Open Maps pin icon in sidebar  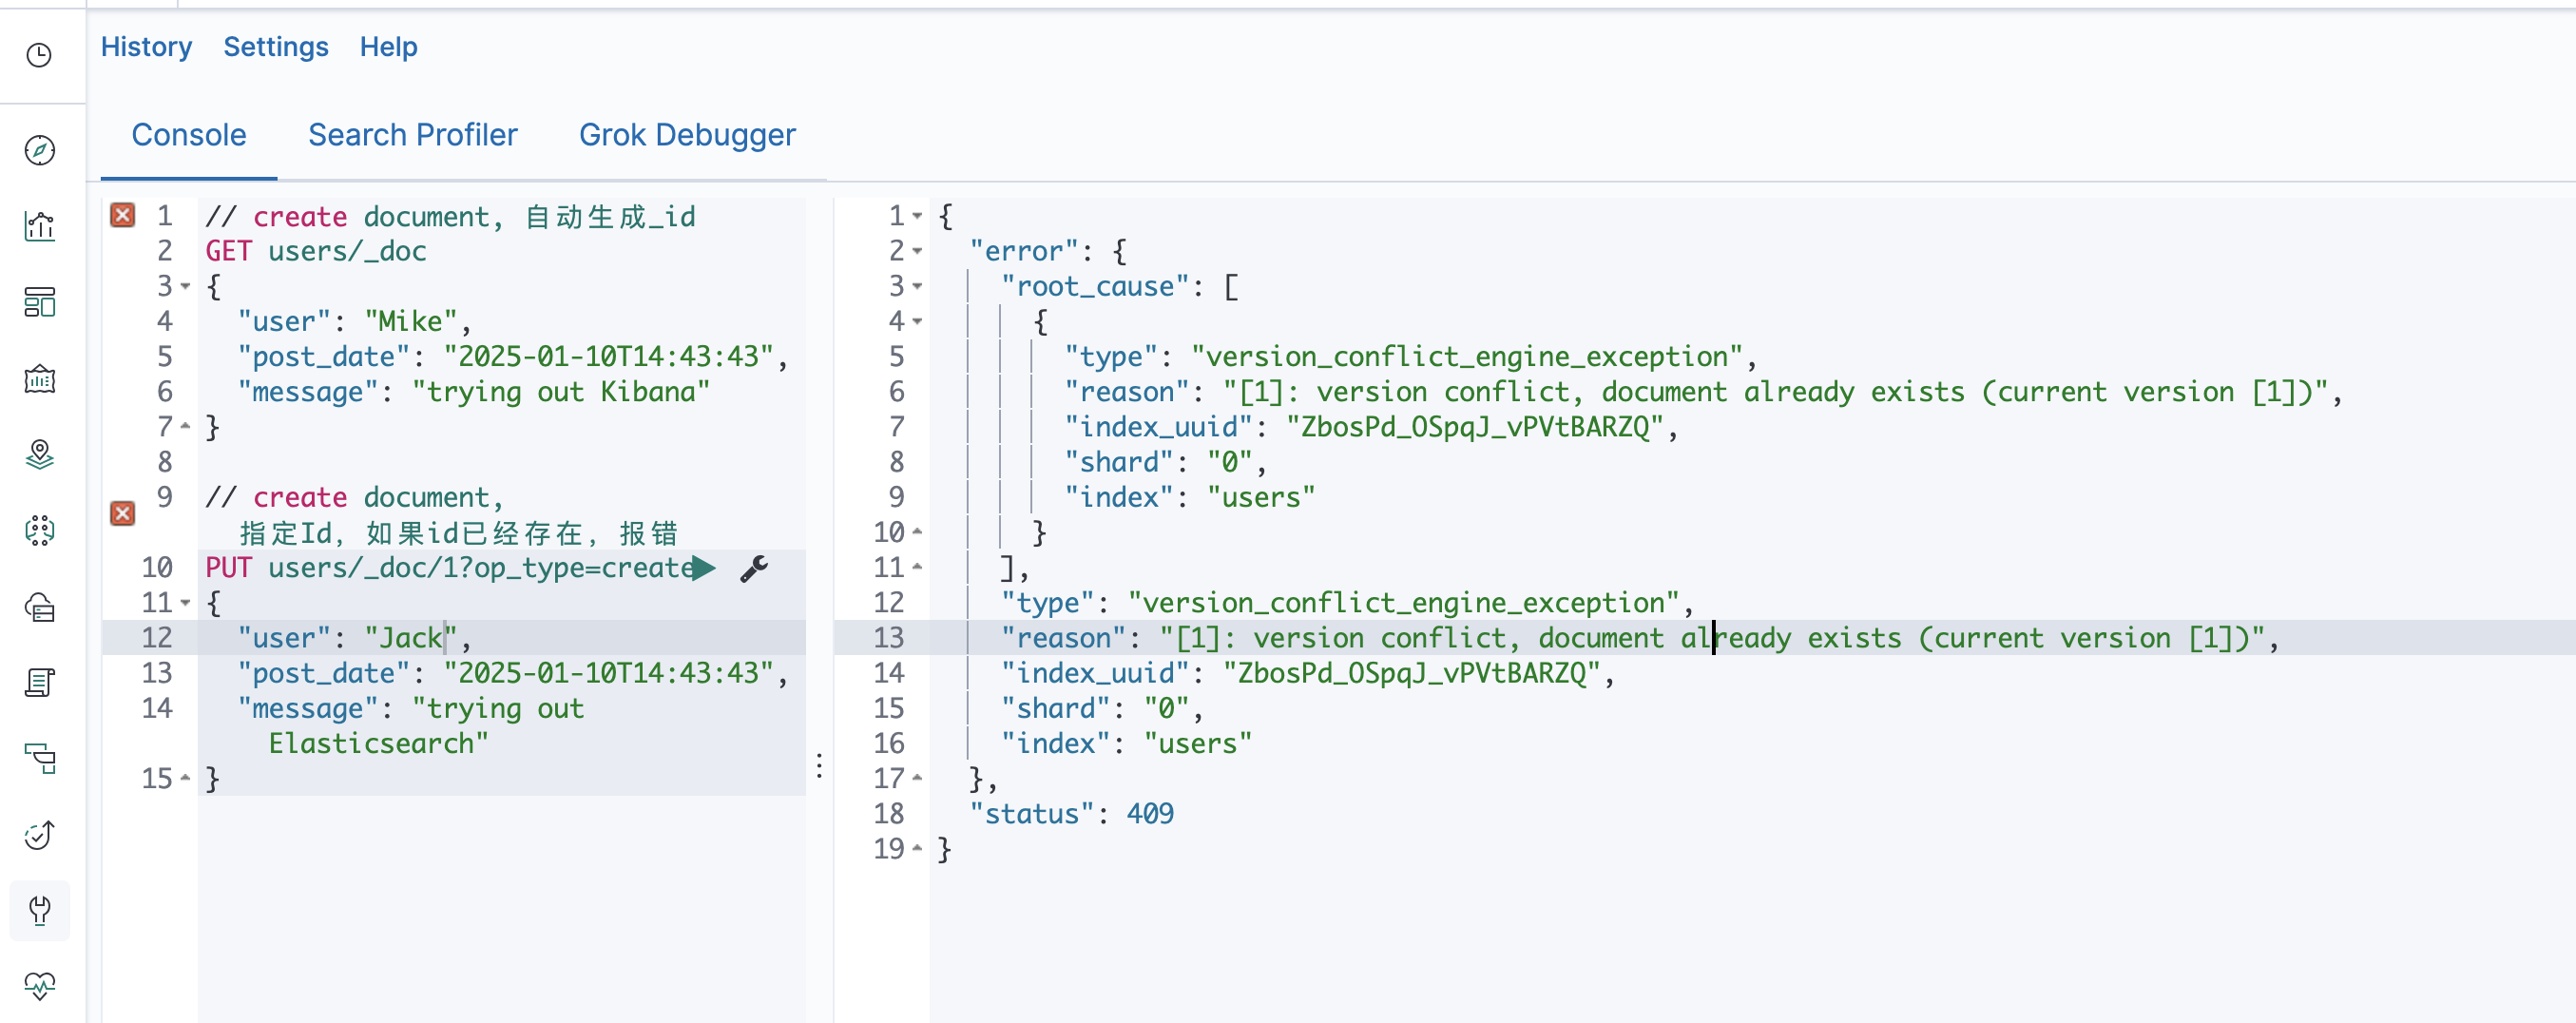tap(39, 454)
